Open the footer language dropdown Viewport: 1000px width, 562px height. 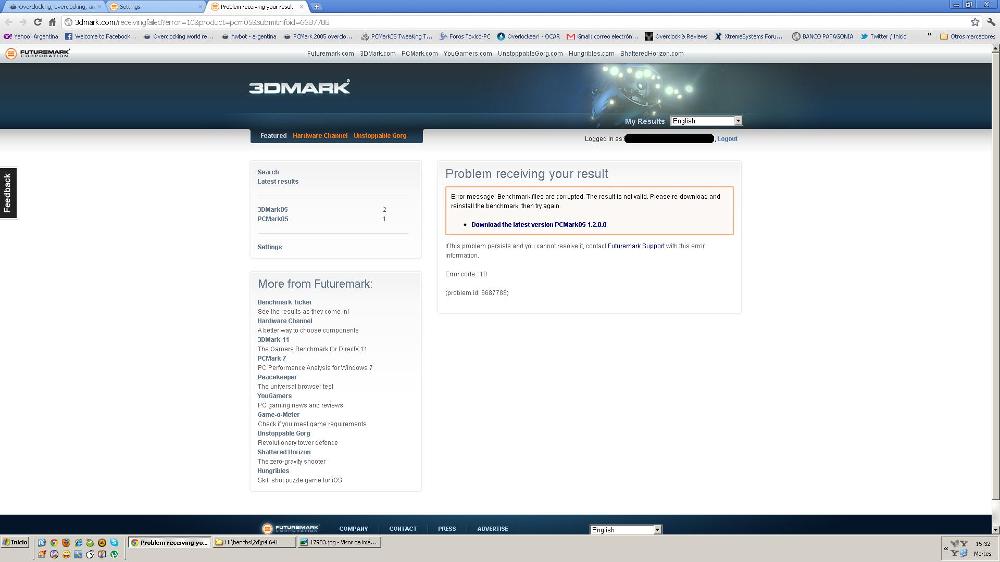click(626, 529)
